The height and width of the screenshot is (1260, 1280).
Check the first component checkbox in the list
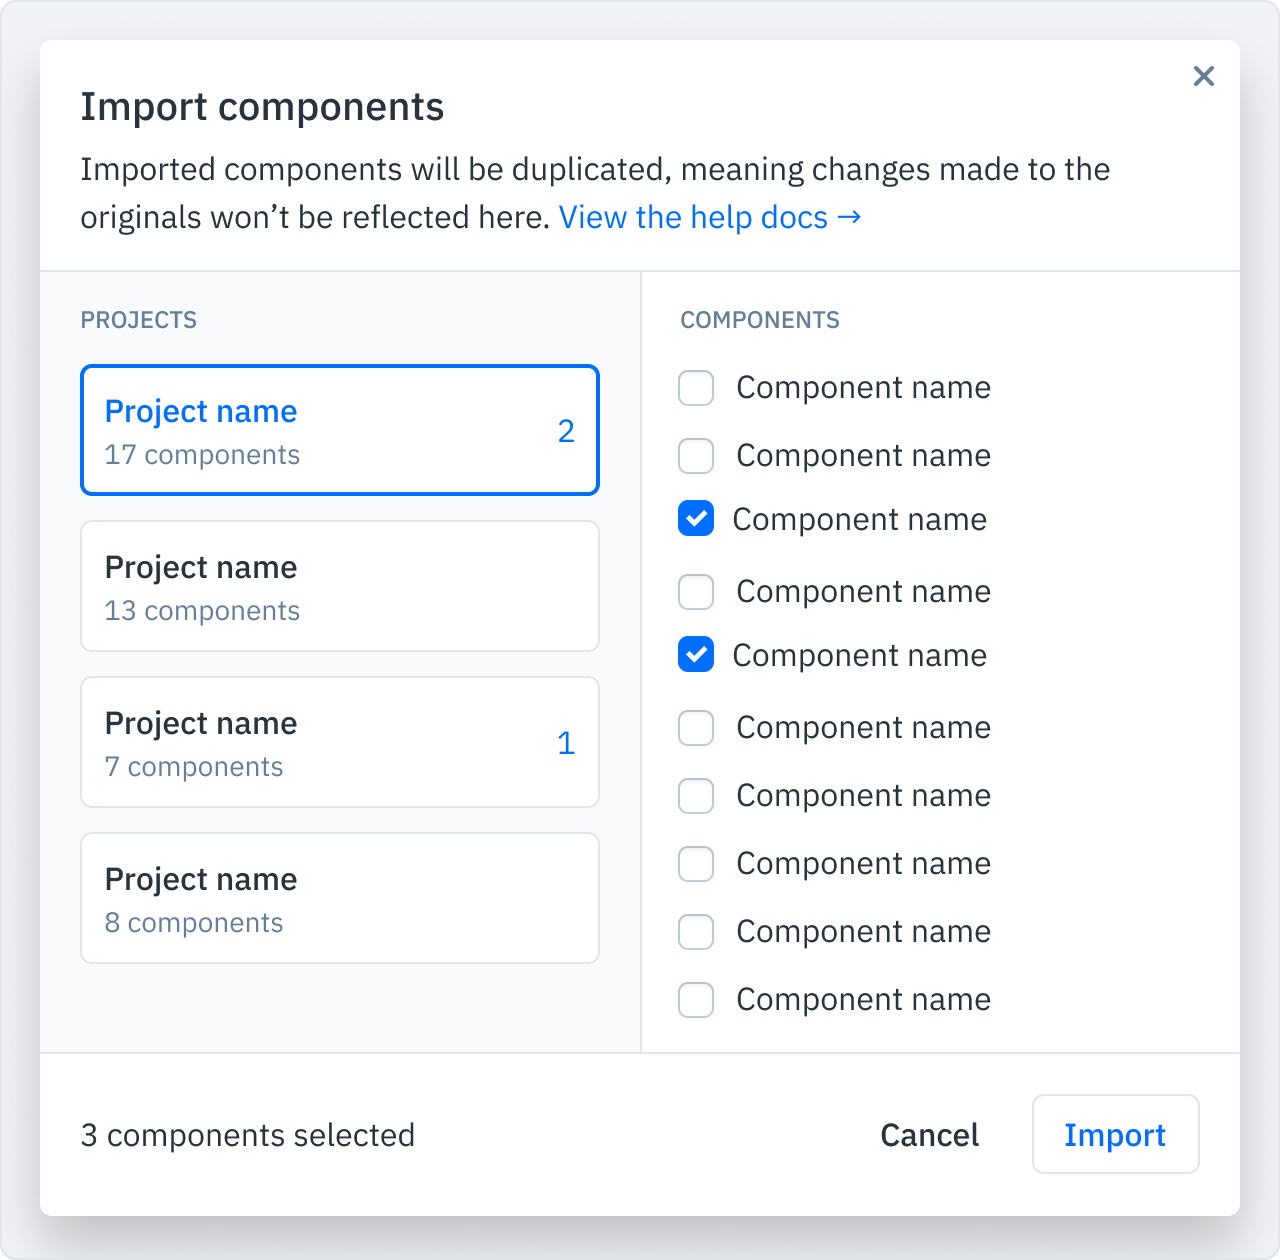click(x=695, y=388)
